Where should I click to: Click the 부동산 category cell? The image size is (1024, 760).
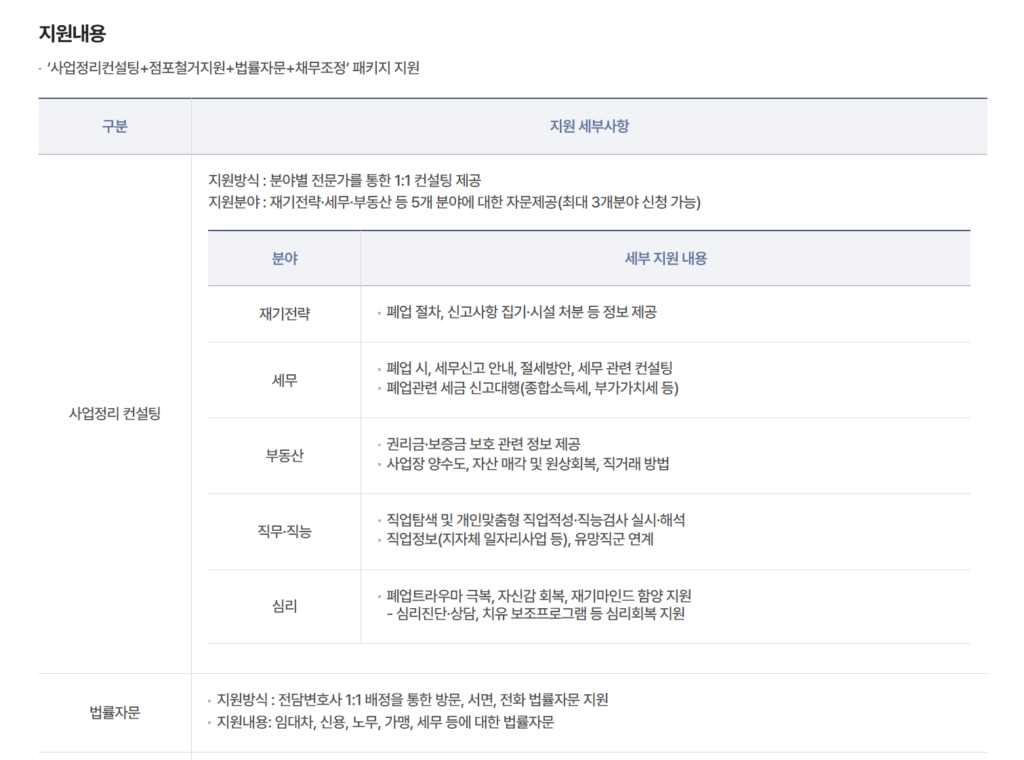coord(283,455)
